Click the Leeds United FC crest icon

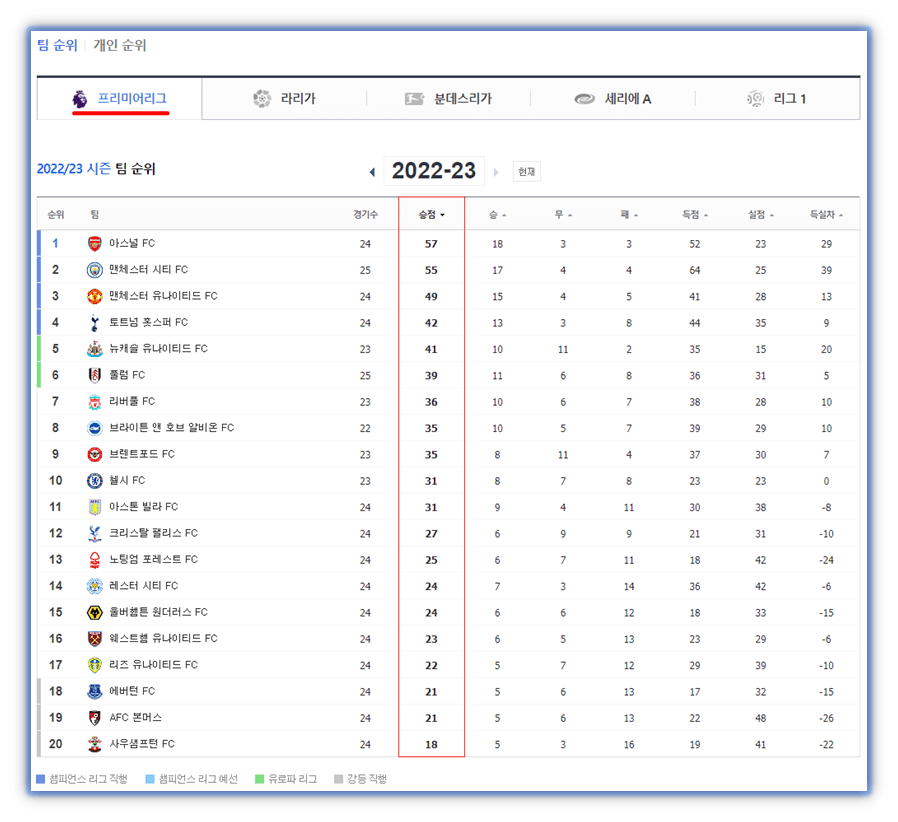coord(94,665)
